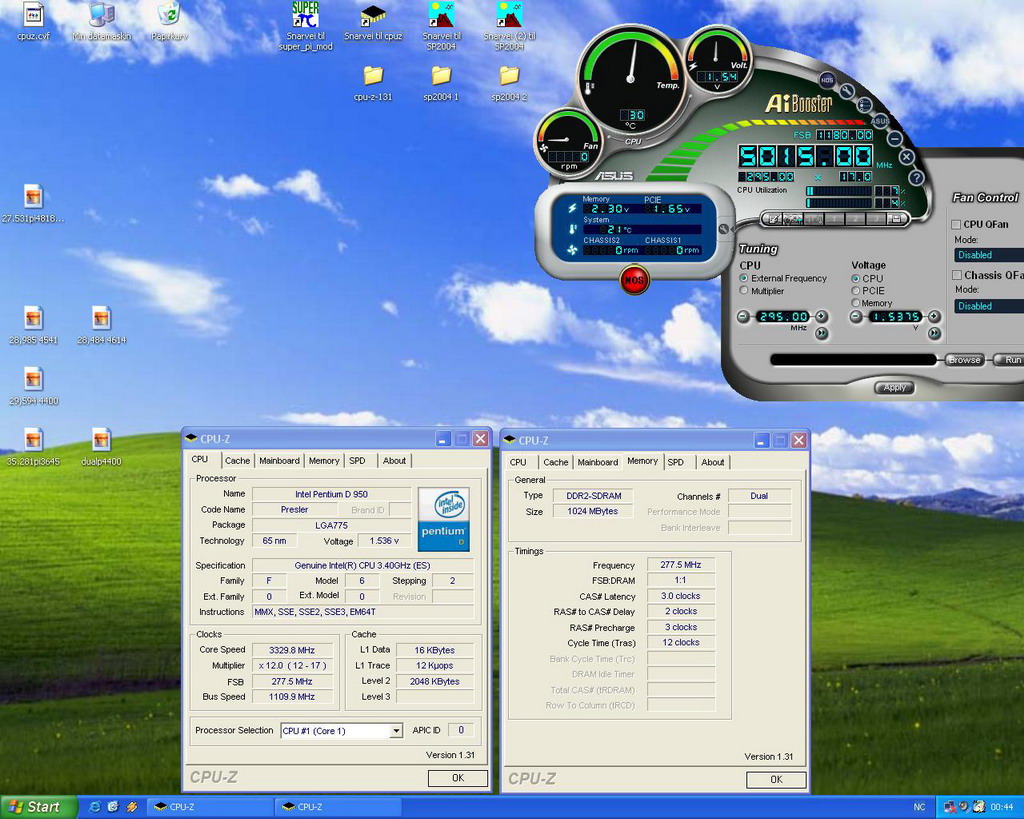1024x819 pixels.
Task: Select Memory radio under Voltage
Action: [x=856, y=303]
